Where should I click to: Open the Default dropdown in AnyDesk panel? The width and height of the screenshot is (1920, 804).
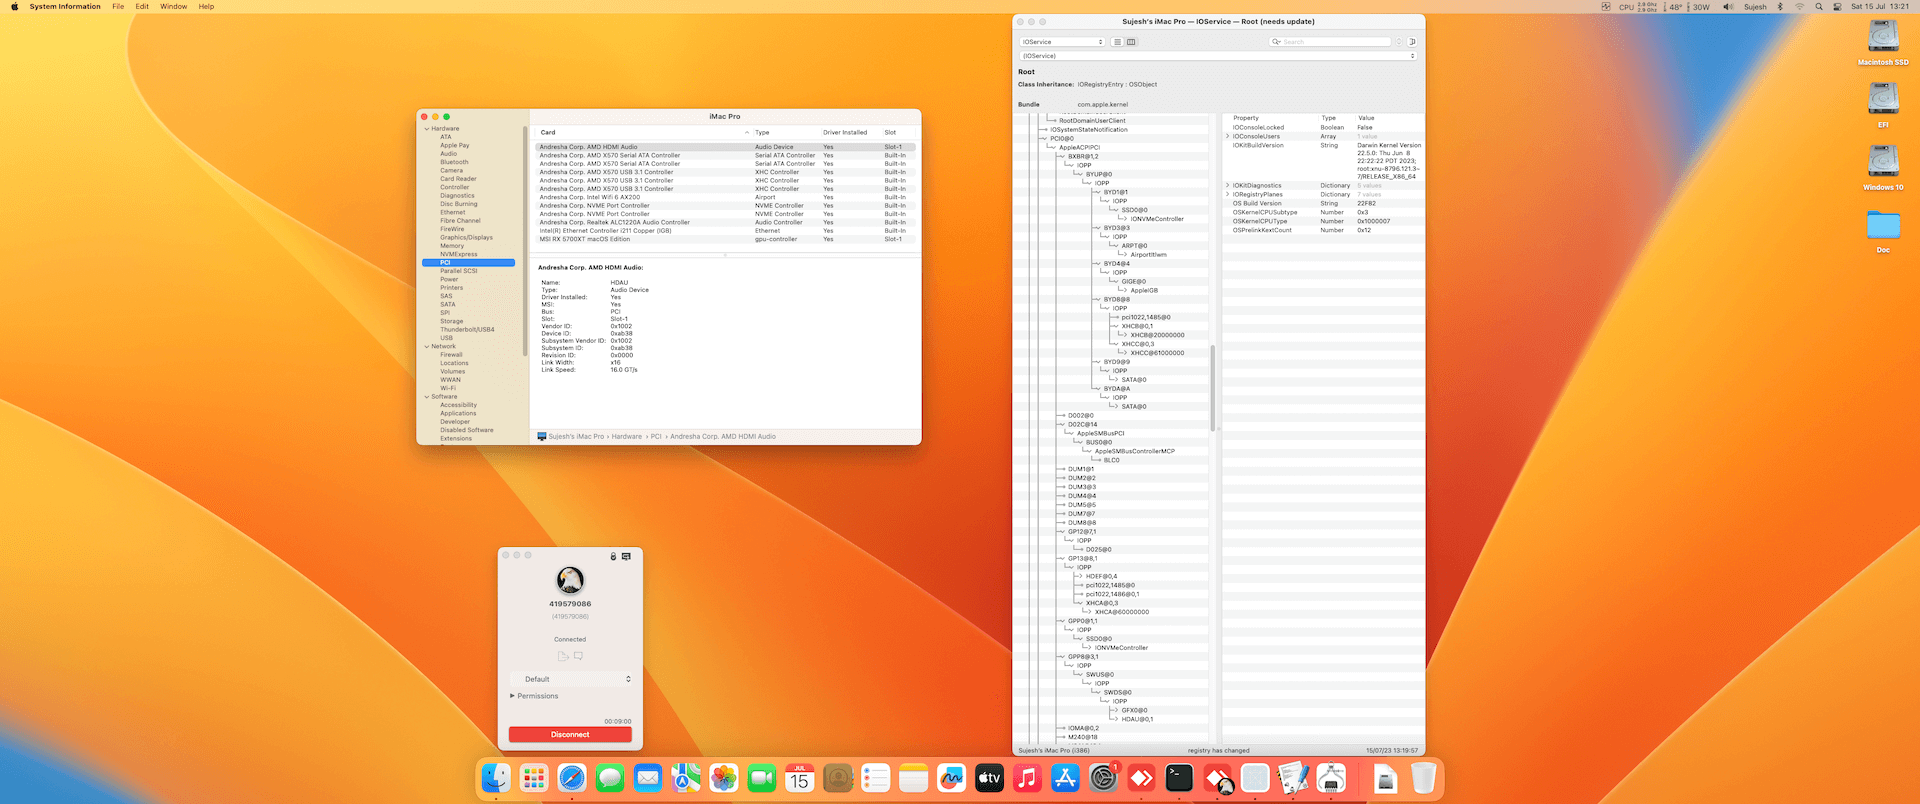pyautogui.click(x=570, y=679)
